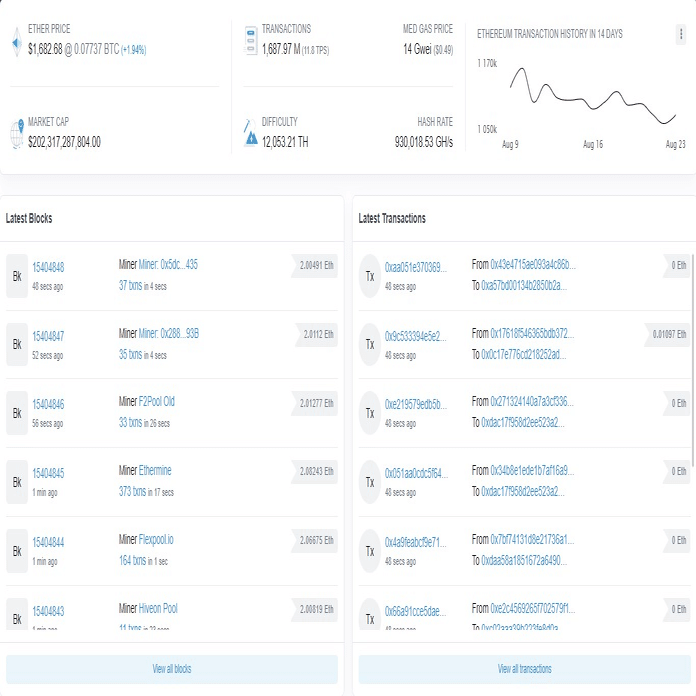Click View all blocks button

172,669
